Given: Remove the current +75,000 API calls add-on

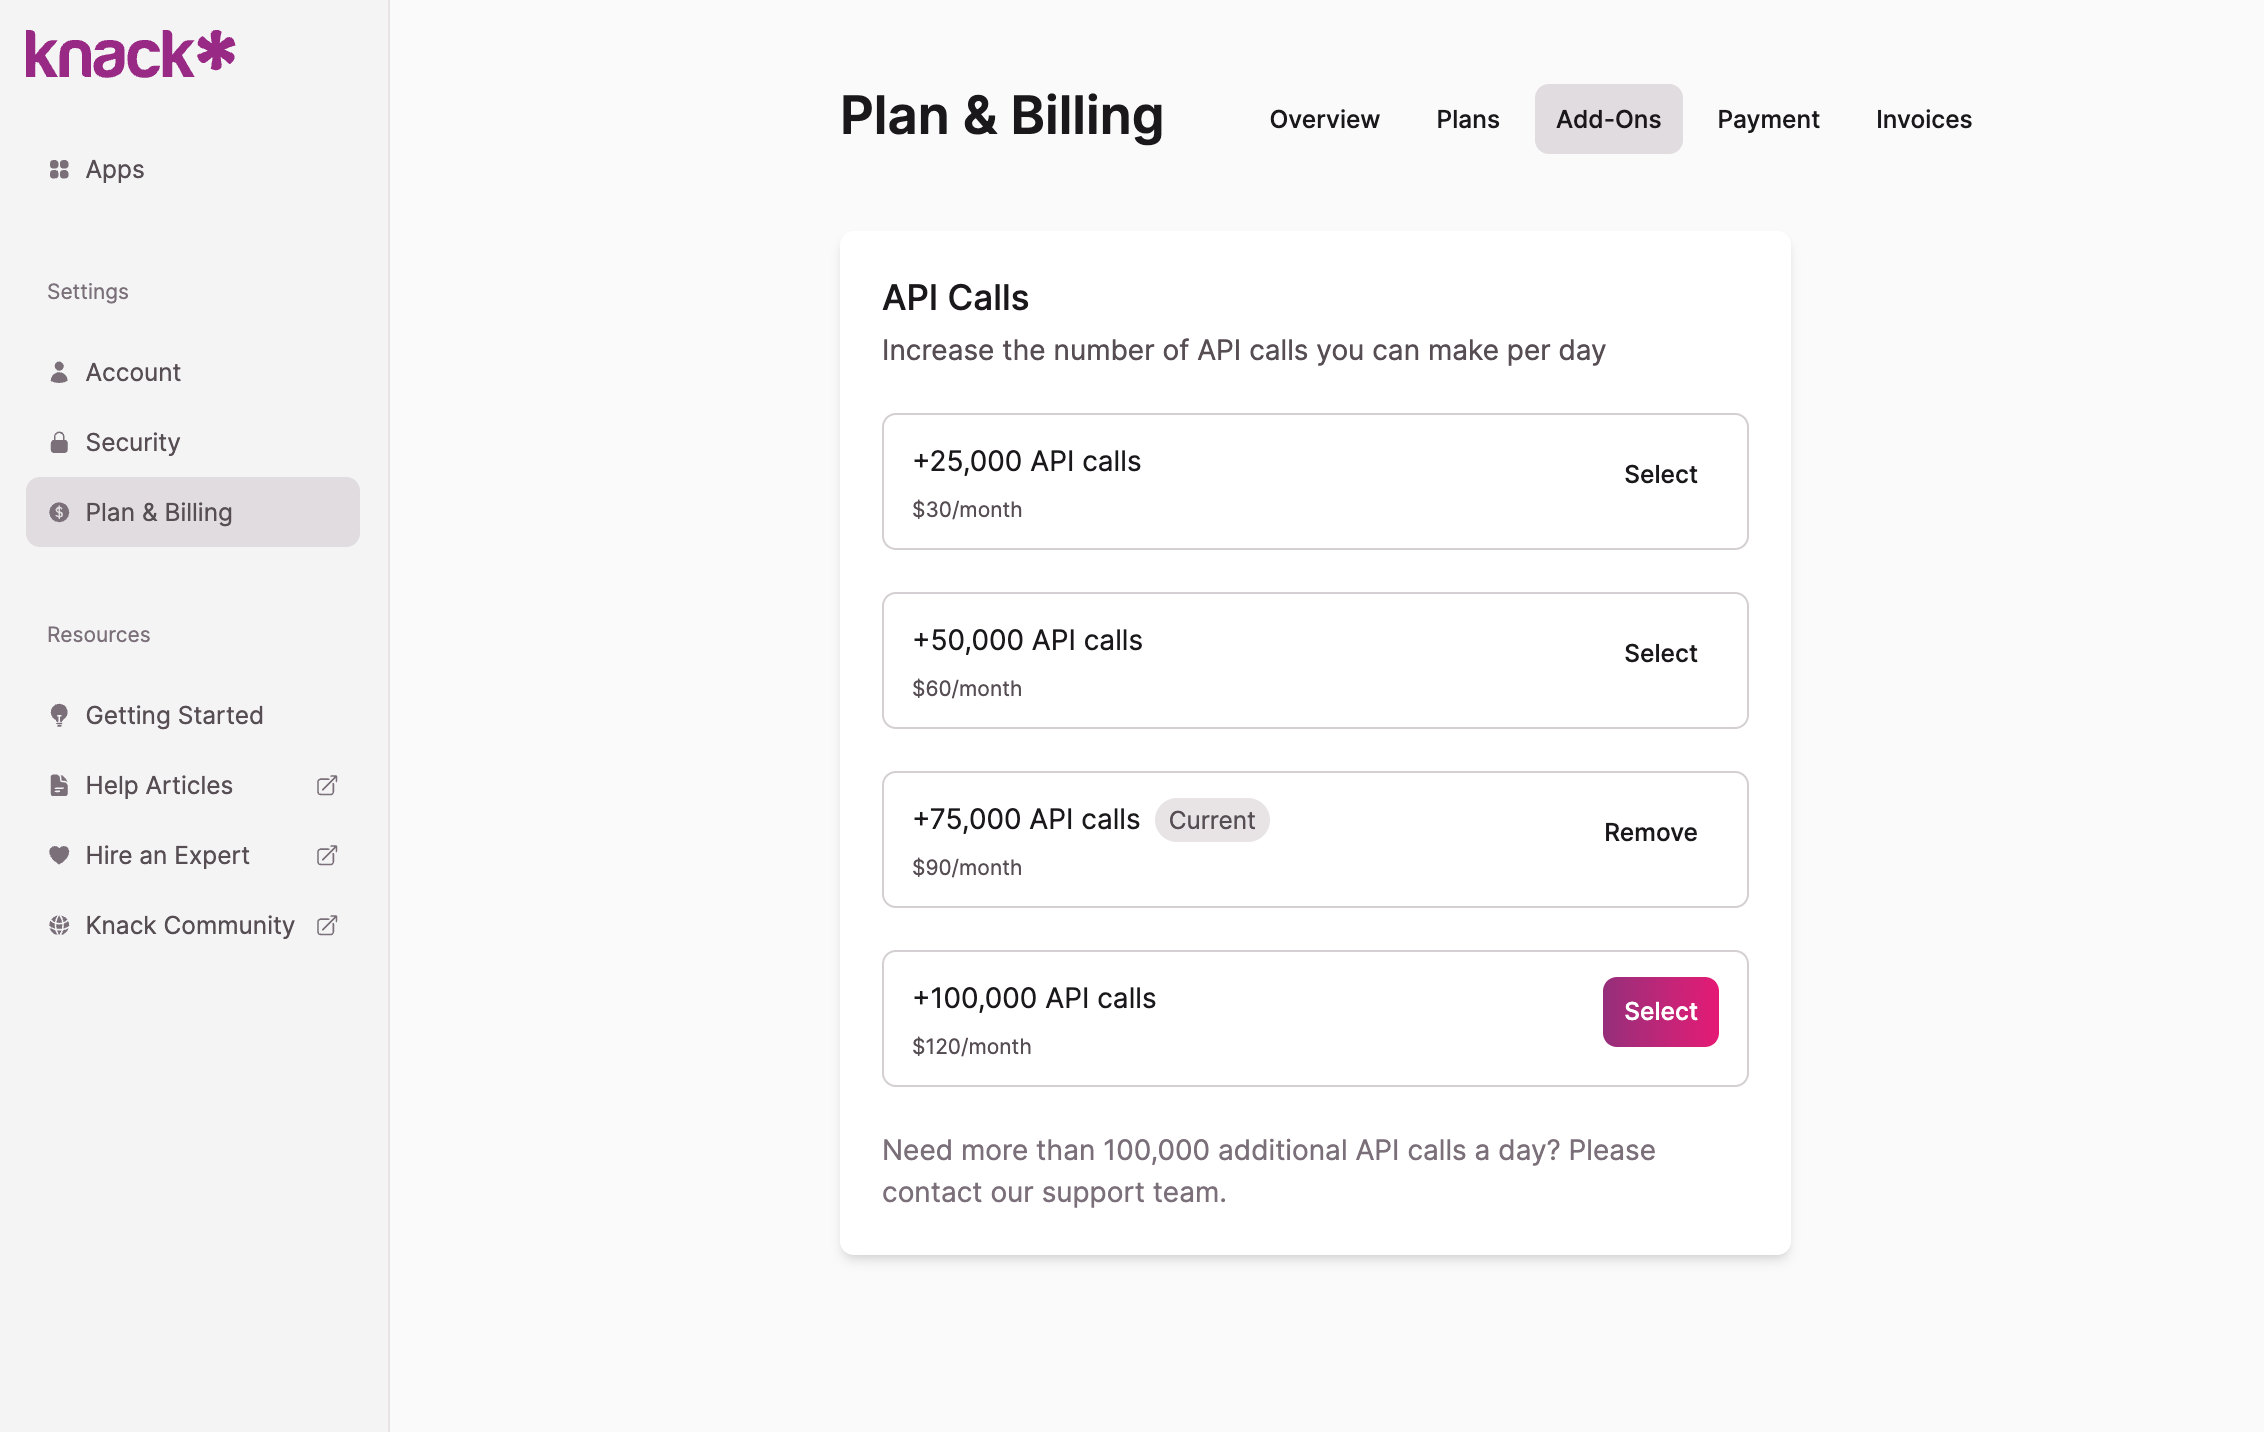Looking at the screenshot, I should 1650,832.
